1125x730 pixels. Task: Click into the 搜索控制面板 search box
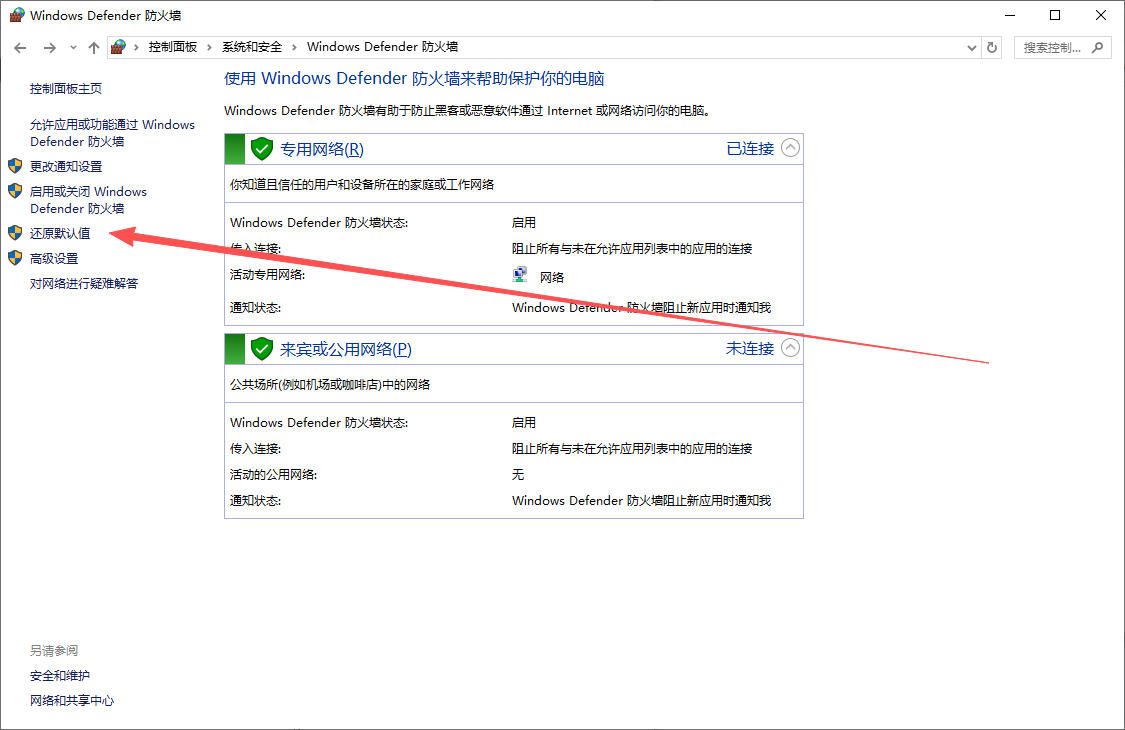coord(1052,47)
